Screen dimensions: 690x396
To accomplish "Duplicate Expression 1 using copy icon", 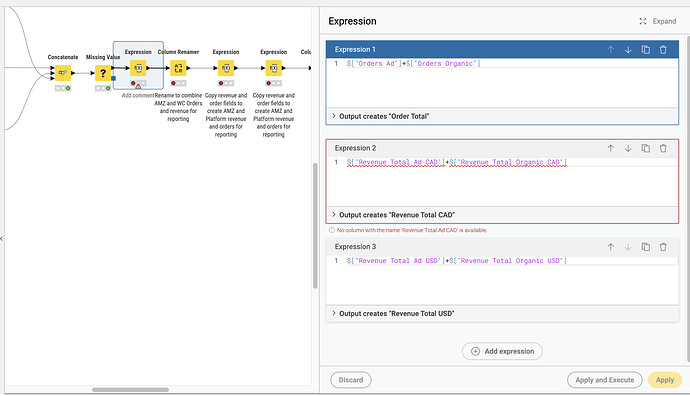I will 646,50.
